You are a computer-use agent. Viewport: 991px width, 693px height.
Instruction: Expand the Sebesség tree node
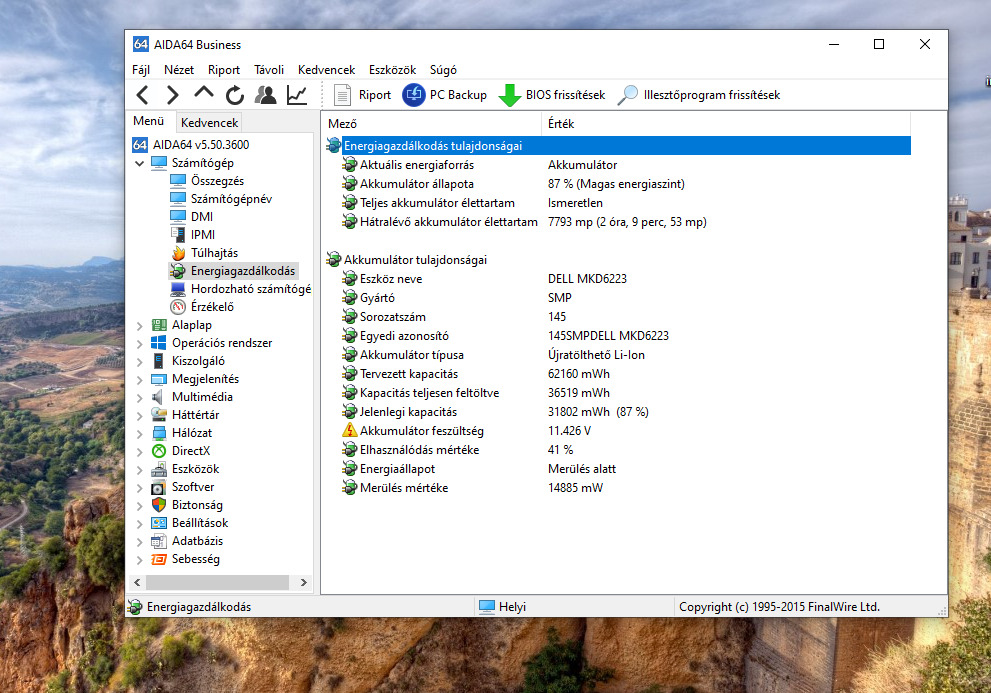[140, 560]
